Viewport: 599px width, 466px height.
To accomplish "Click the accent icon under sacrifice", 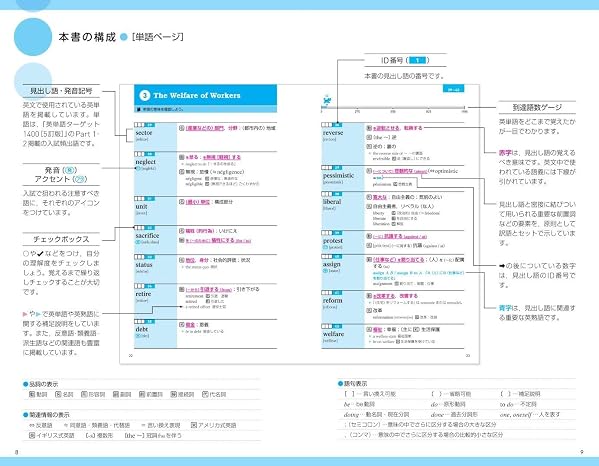I will tap(138, 242).
